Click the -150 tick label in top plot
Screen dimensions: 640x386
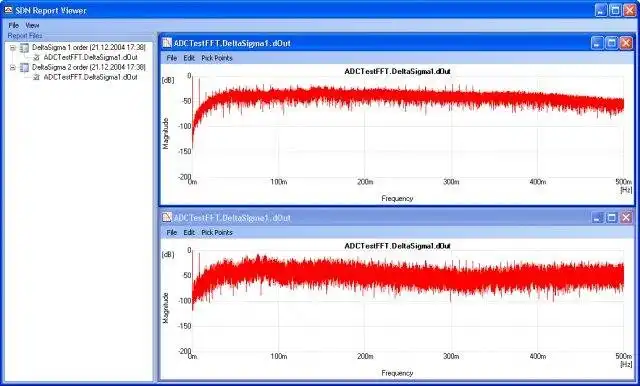point(184,151)
